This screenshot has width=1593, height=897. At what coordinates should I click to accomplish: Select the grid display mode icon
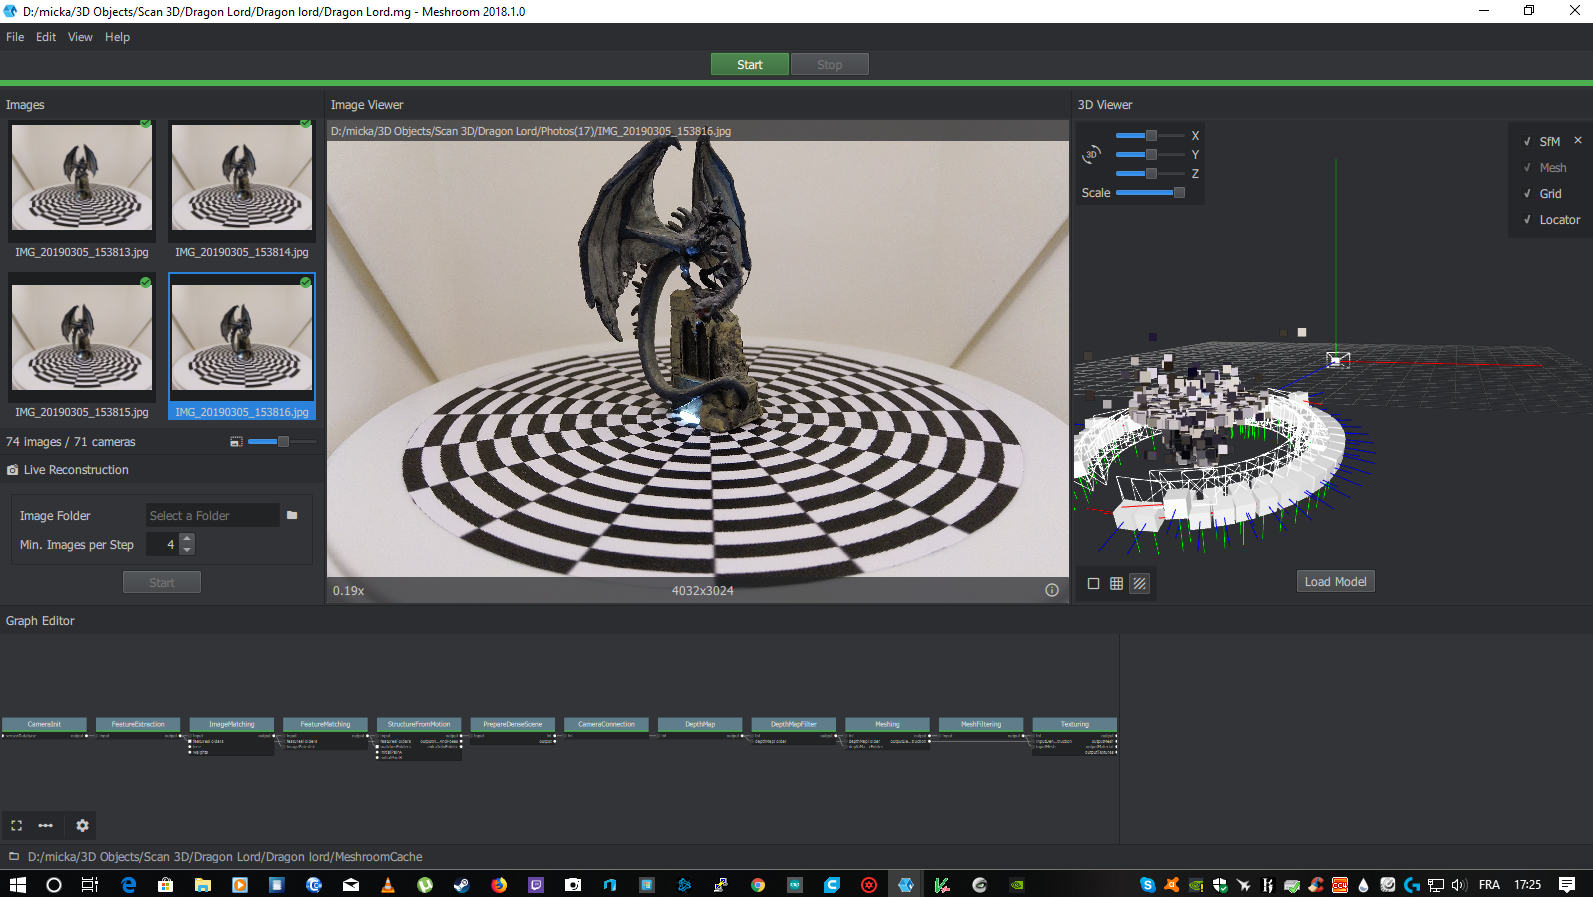point(1116,583)
